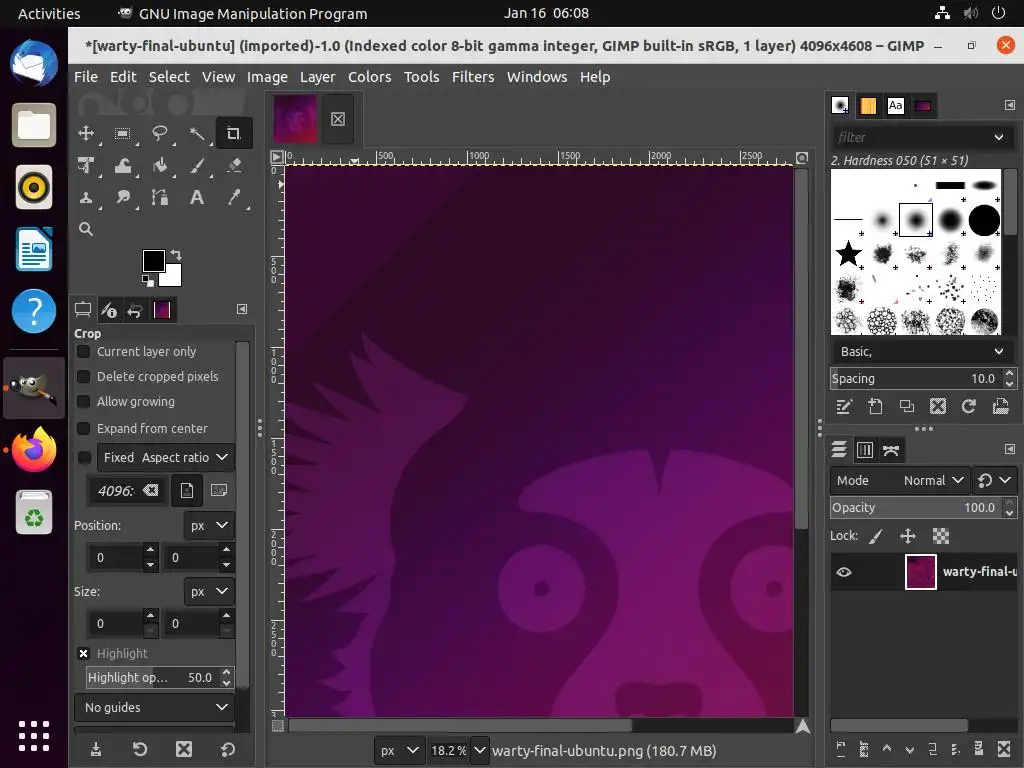The width and height of the screenshot is (1024, 768).
Task: Open the Filters menu
Action: coord(473,76)
